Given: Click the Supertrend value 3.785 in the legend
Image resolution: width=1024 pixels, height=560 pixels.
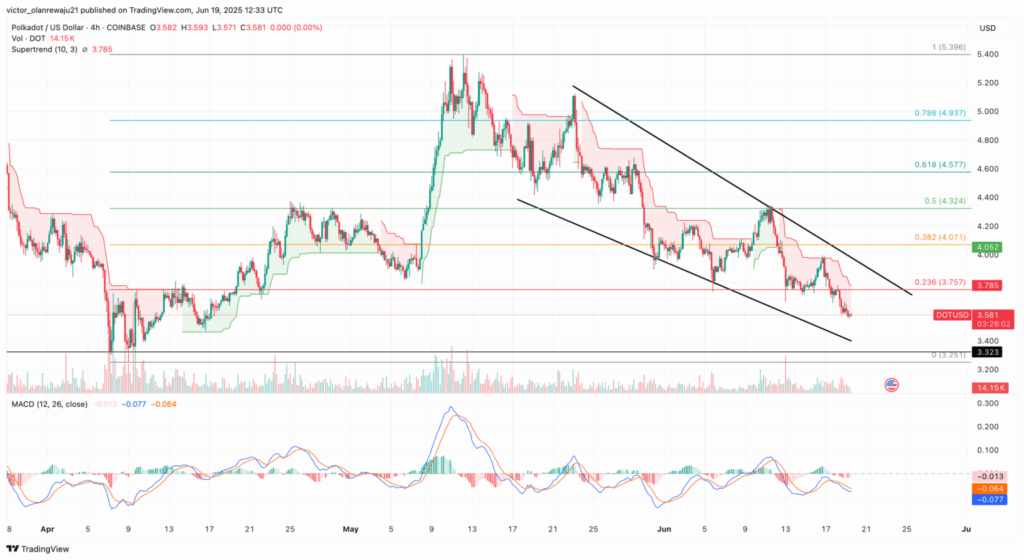Looking at the screenshot, I should (x=102, y=50).
